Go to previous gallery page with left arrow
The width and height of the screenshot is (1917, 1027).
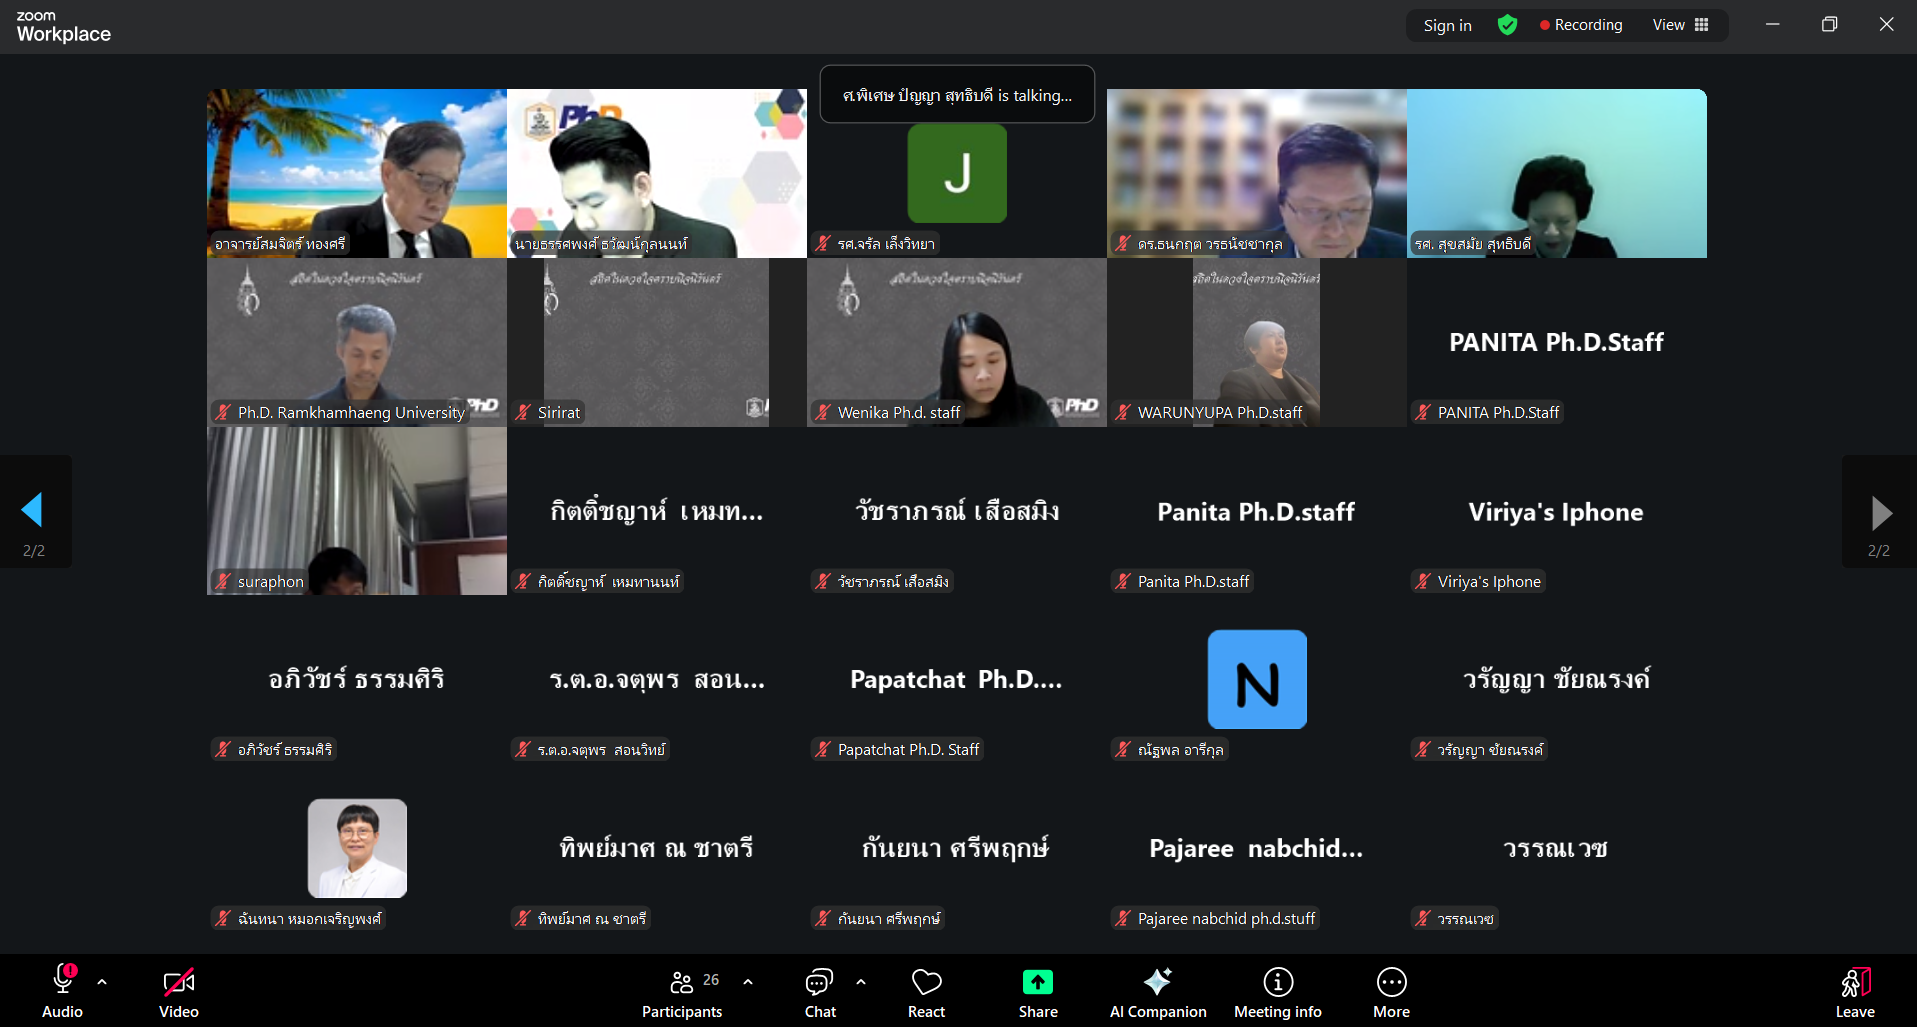click(33, 511)
